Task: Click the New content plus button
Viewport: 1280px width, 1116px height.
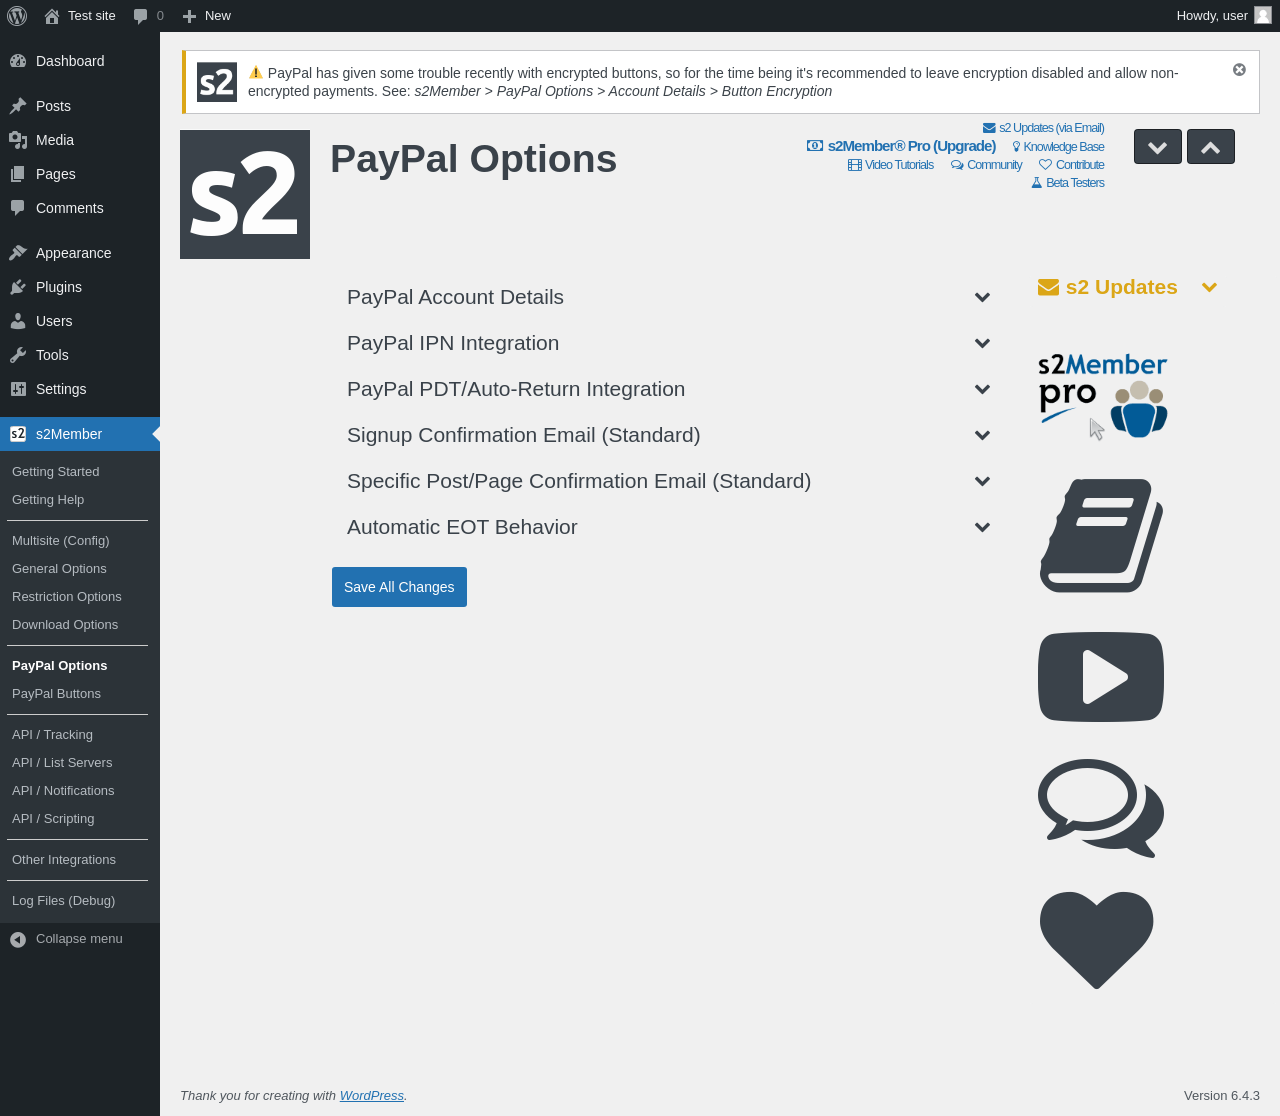Action: click(206, 16)
